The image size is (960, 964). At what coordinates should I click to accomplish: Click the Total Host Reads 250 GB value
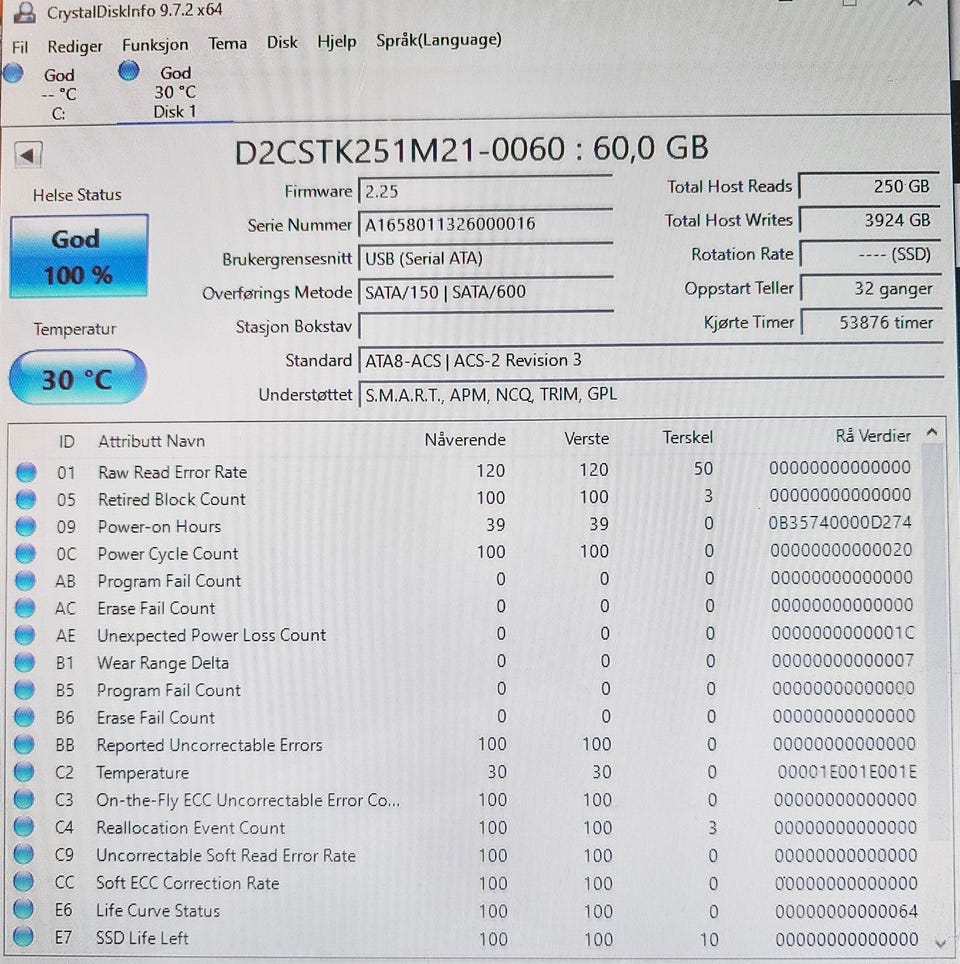pyautogui.click(x=869, y=186)
